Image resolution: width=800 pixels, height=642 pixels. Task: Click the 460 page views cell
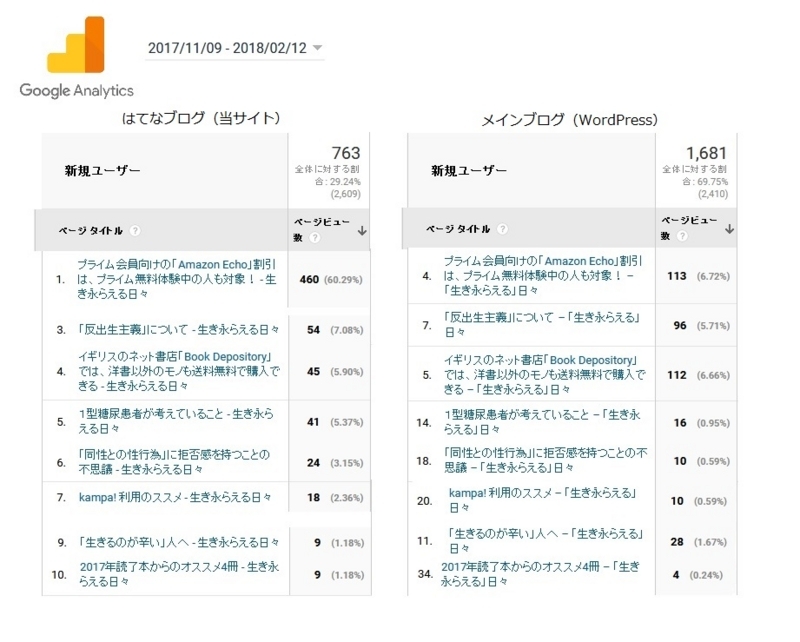tap(309, 279)
